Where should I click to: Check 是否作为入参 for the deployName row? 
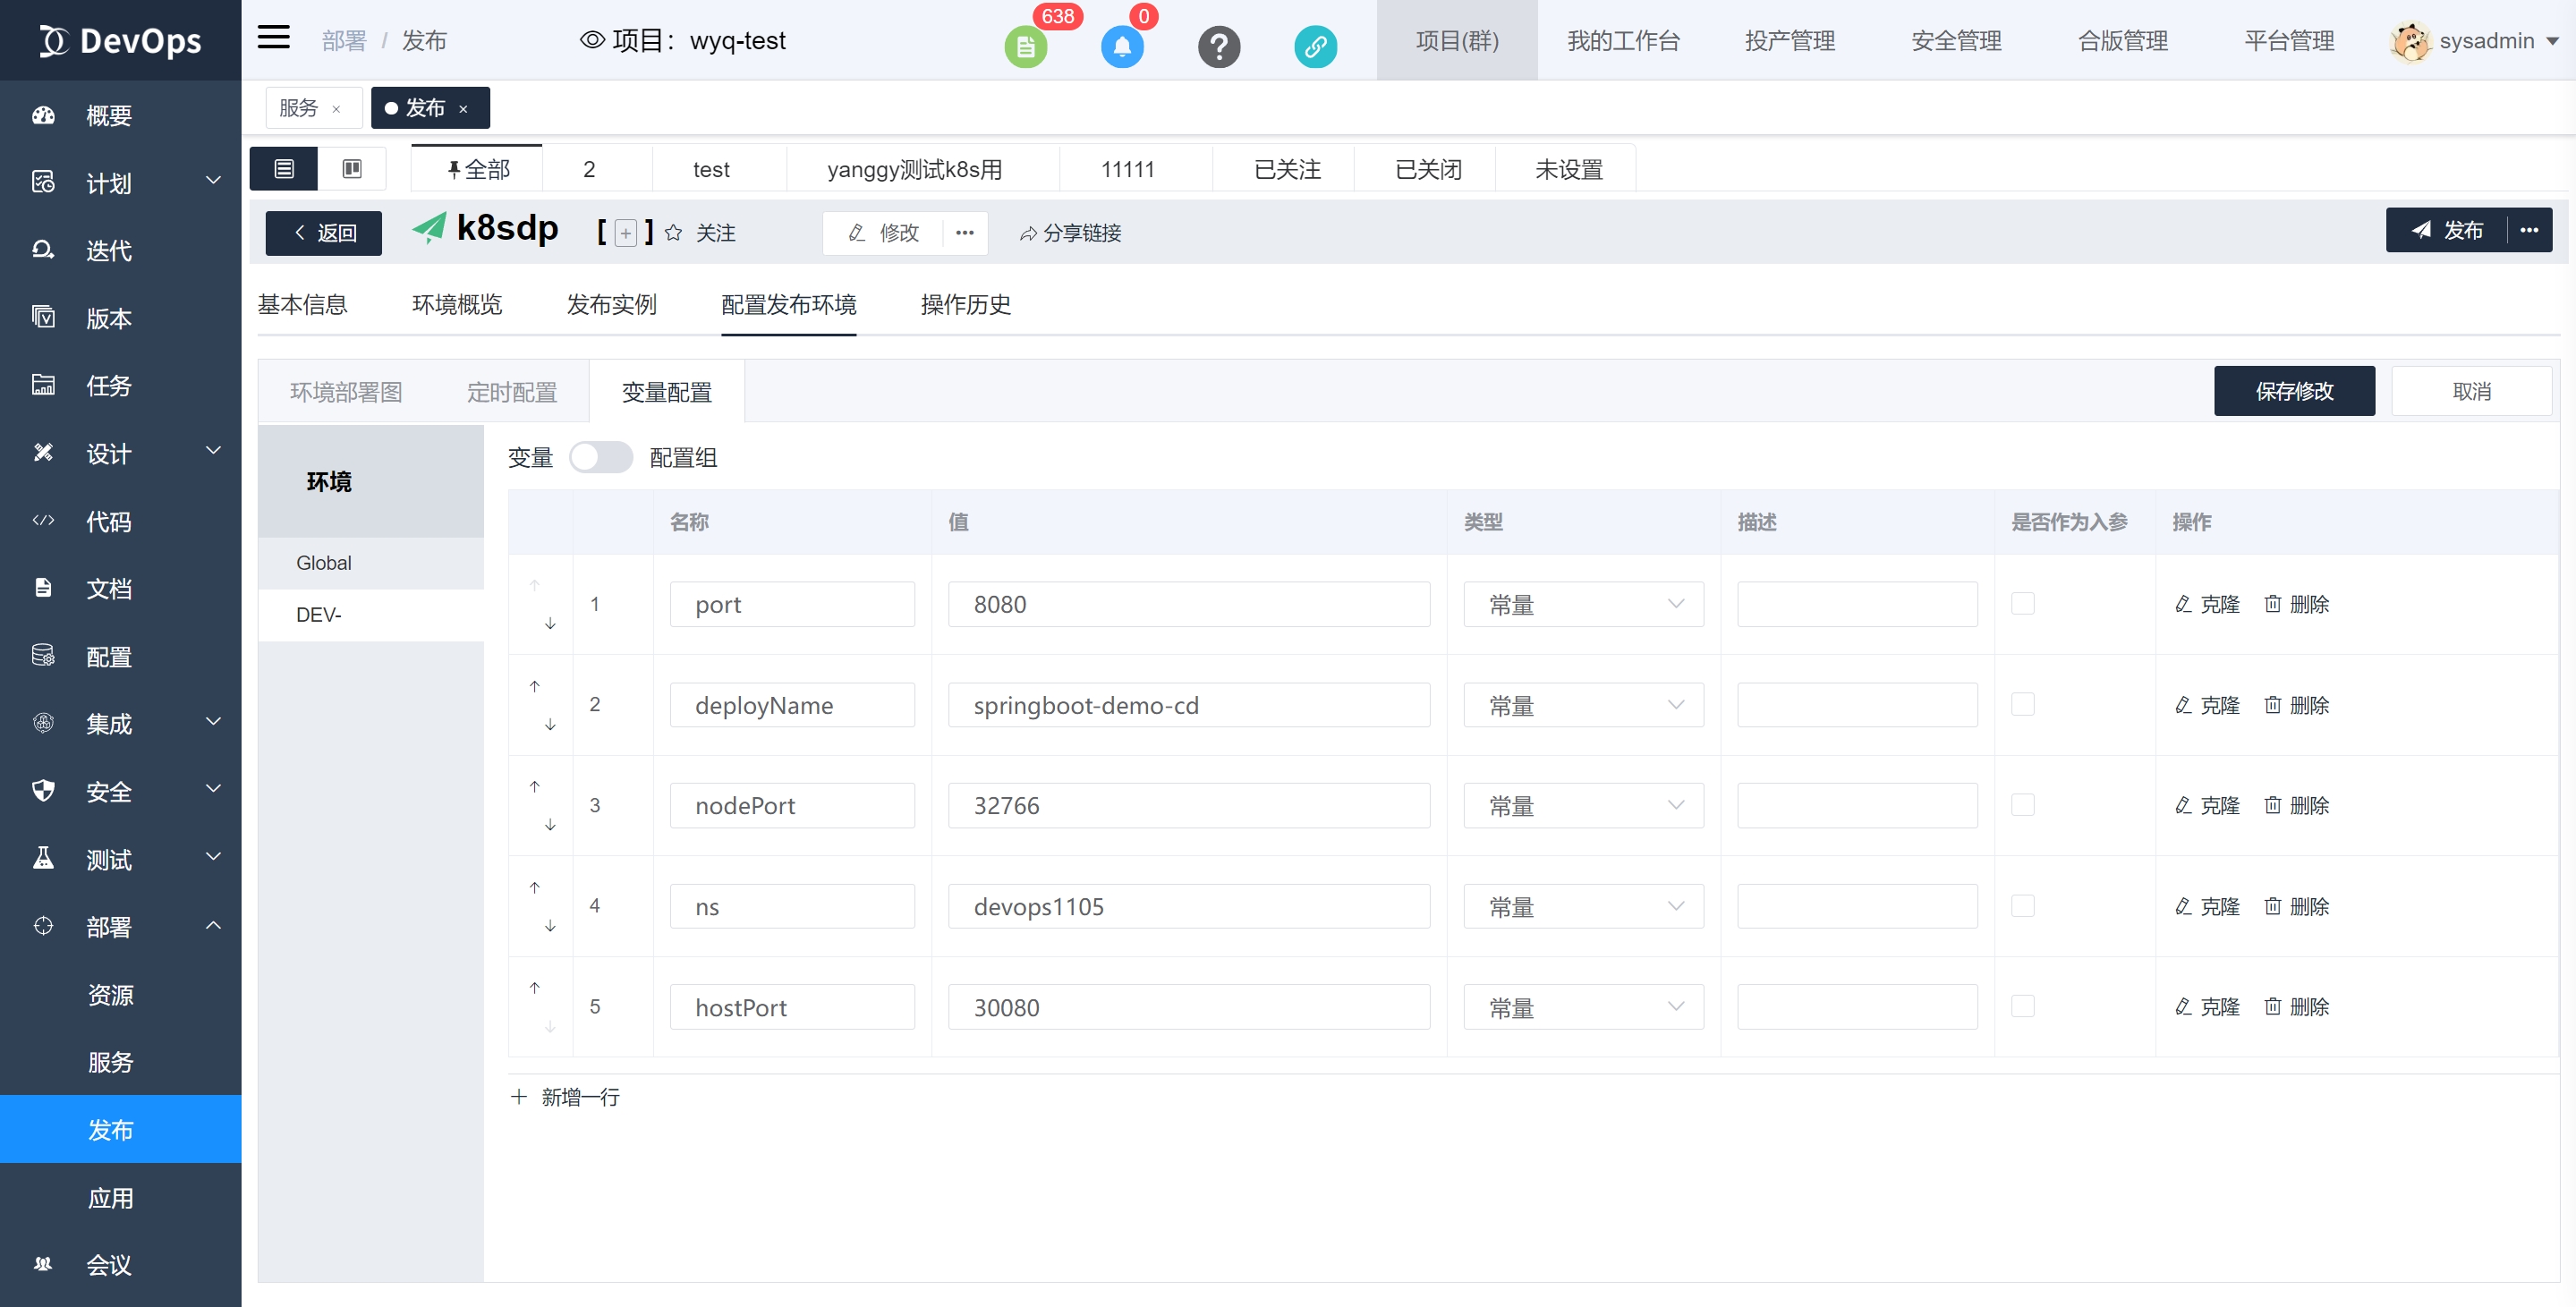coord(2023,704)
